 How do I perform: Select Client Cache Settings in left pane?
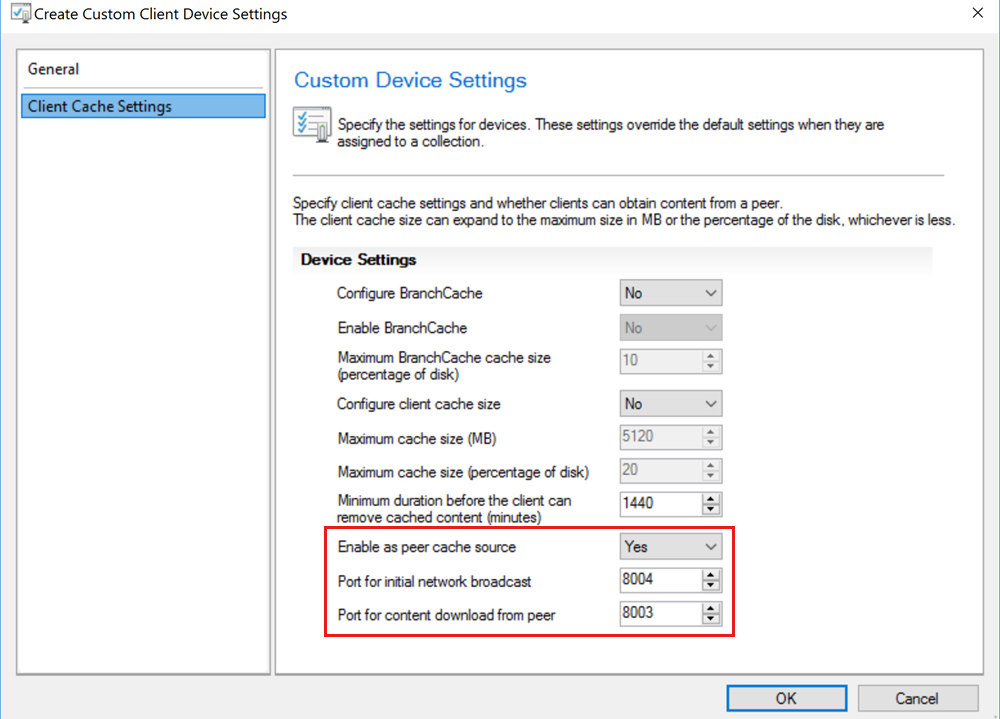click(143, 106)
